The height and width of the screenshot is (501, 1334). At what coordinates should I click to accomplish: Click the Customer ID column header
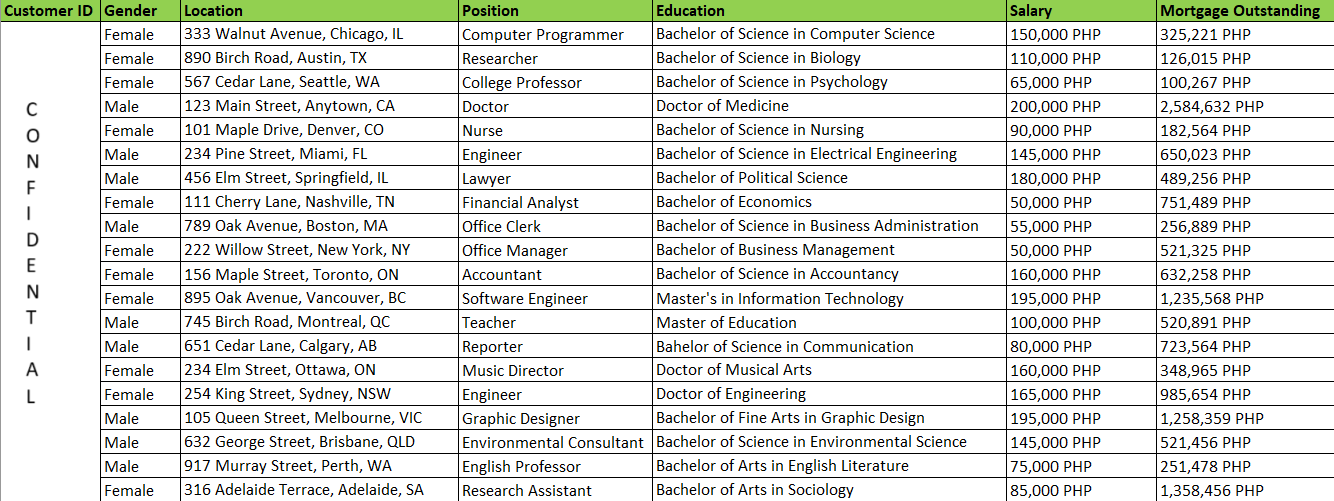[50, 11]
